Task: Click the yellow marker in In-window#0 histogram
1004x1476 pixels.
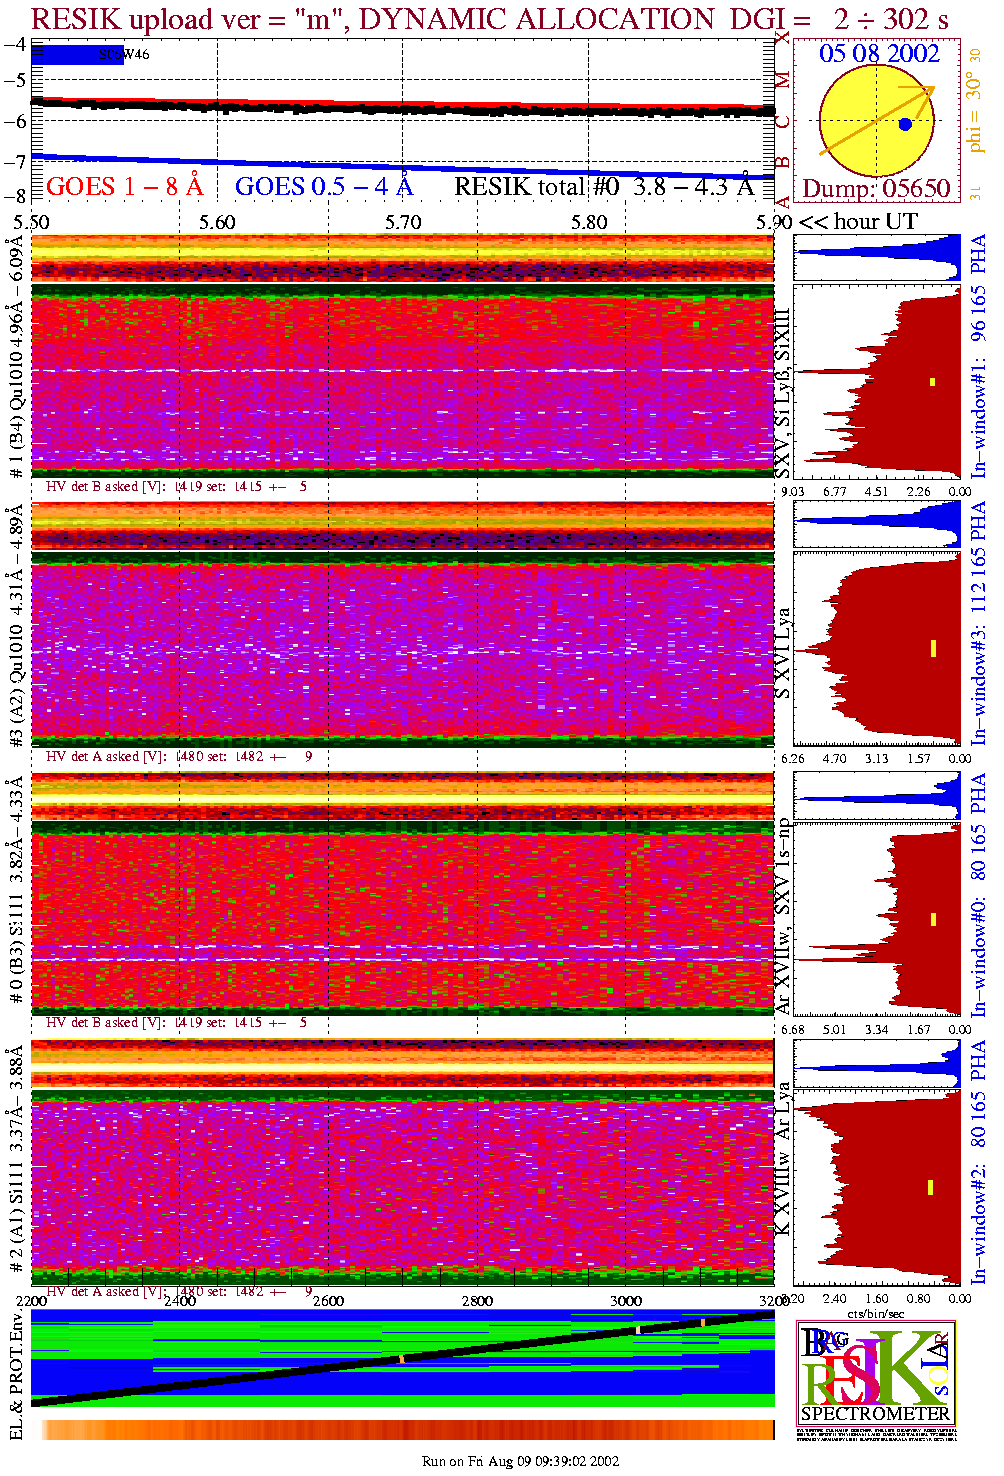Action: (x=932, y=919)
